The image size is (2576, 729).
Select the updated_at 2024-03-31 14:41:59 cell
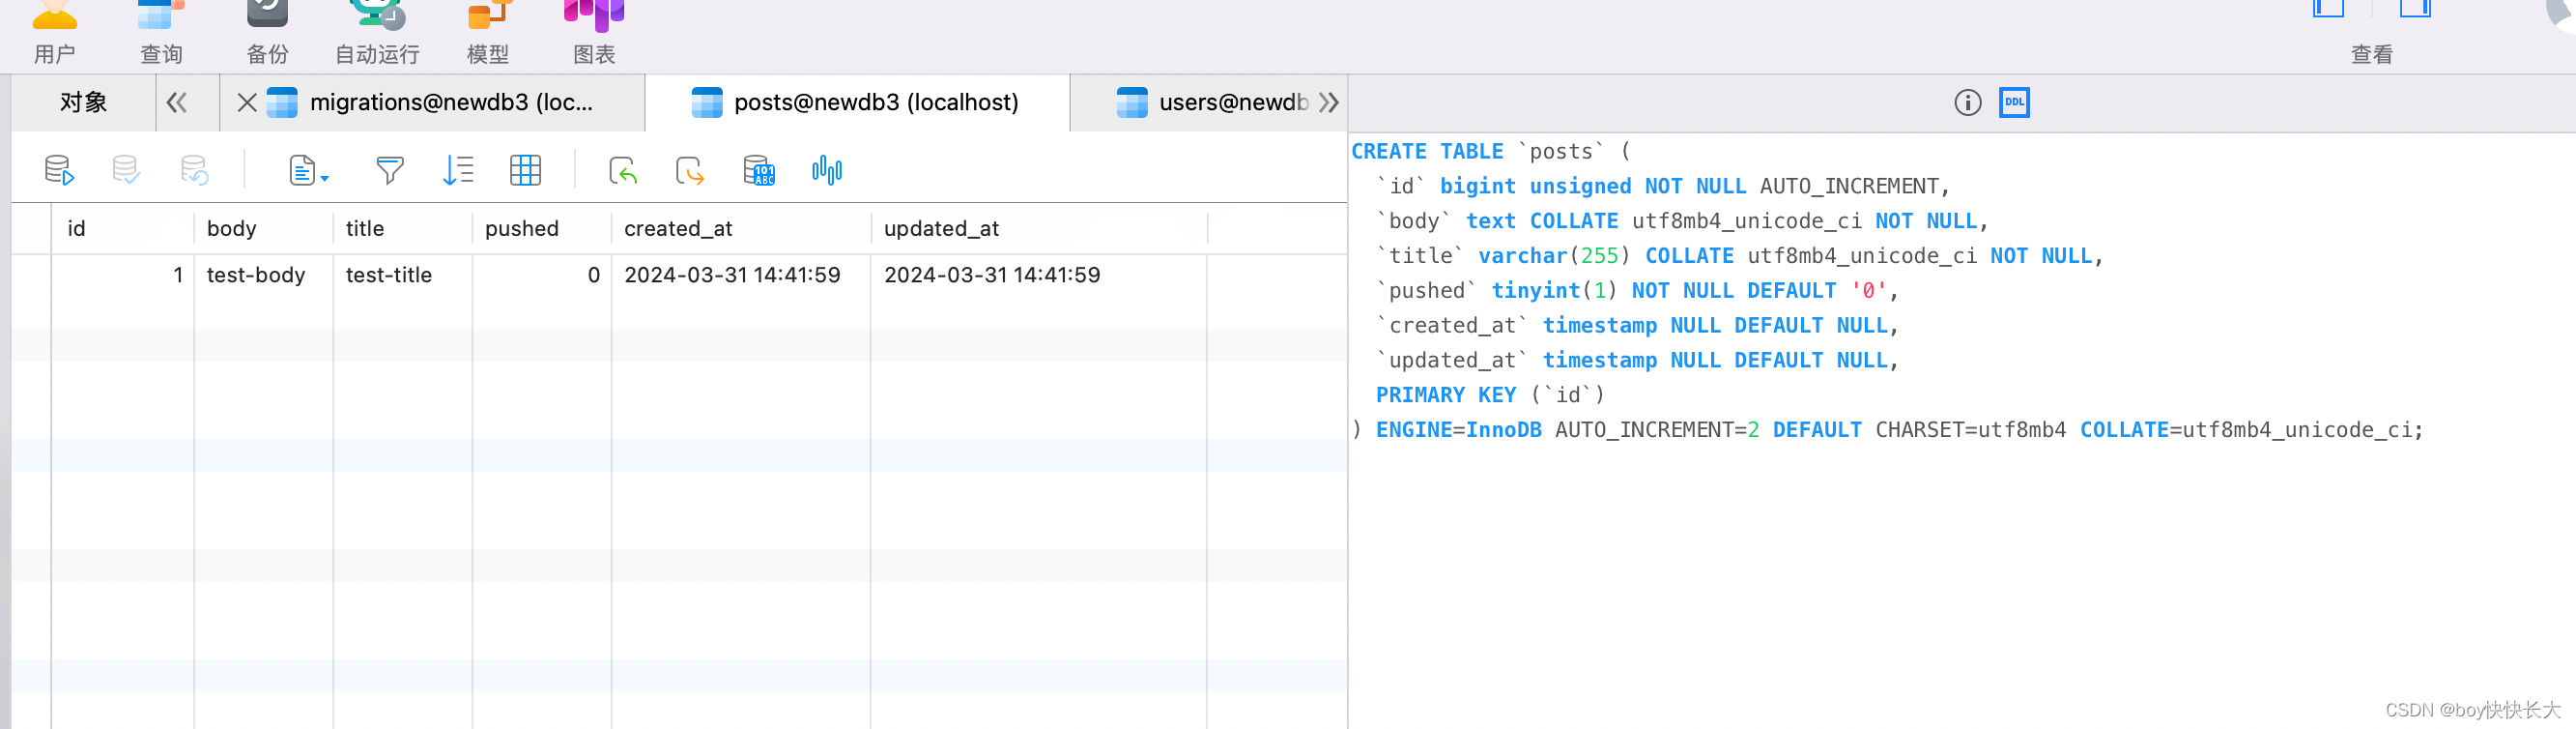tap(1039, 275)
